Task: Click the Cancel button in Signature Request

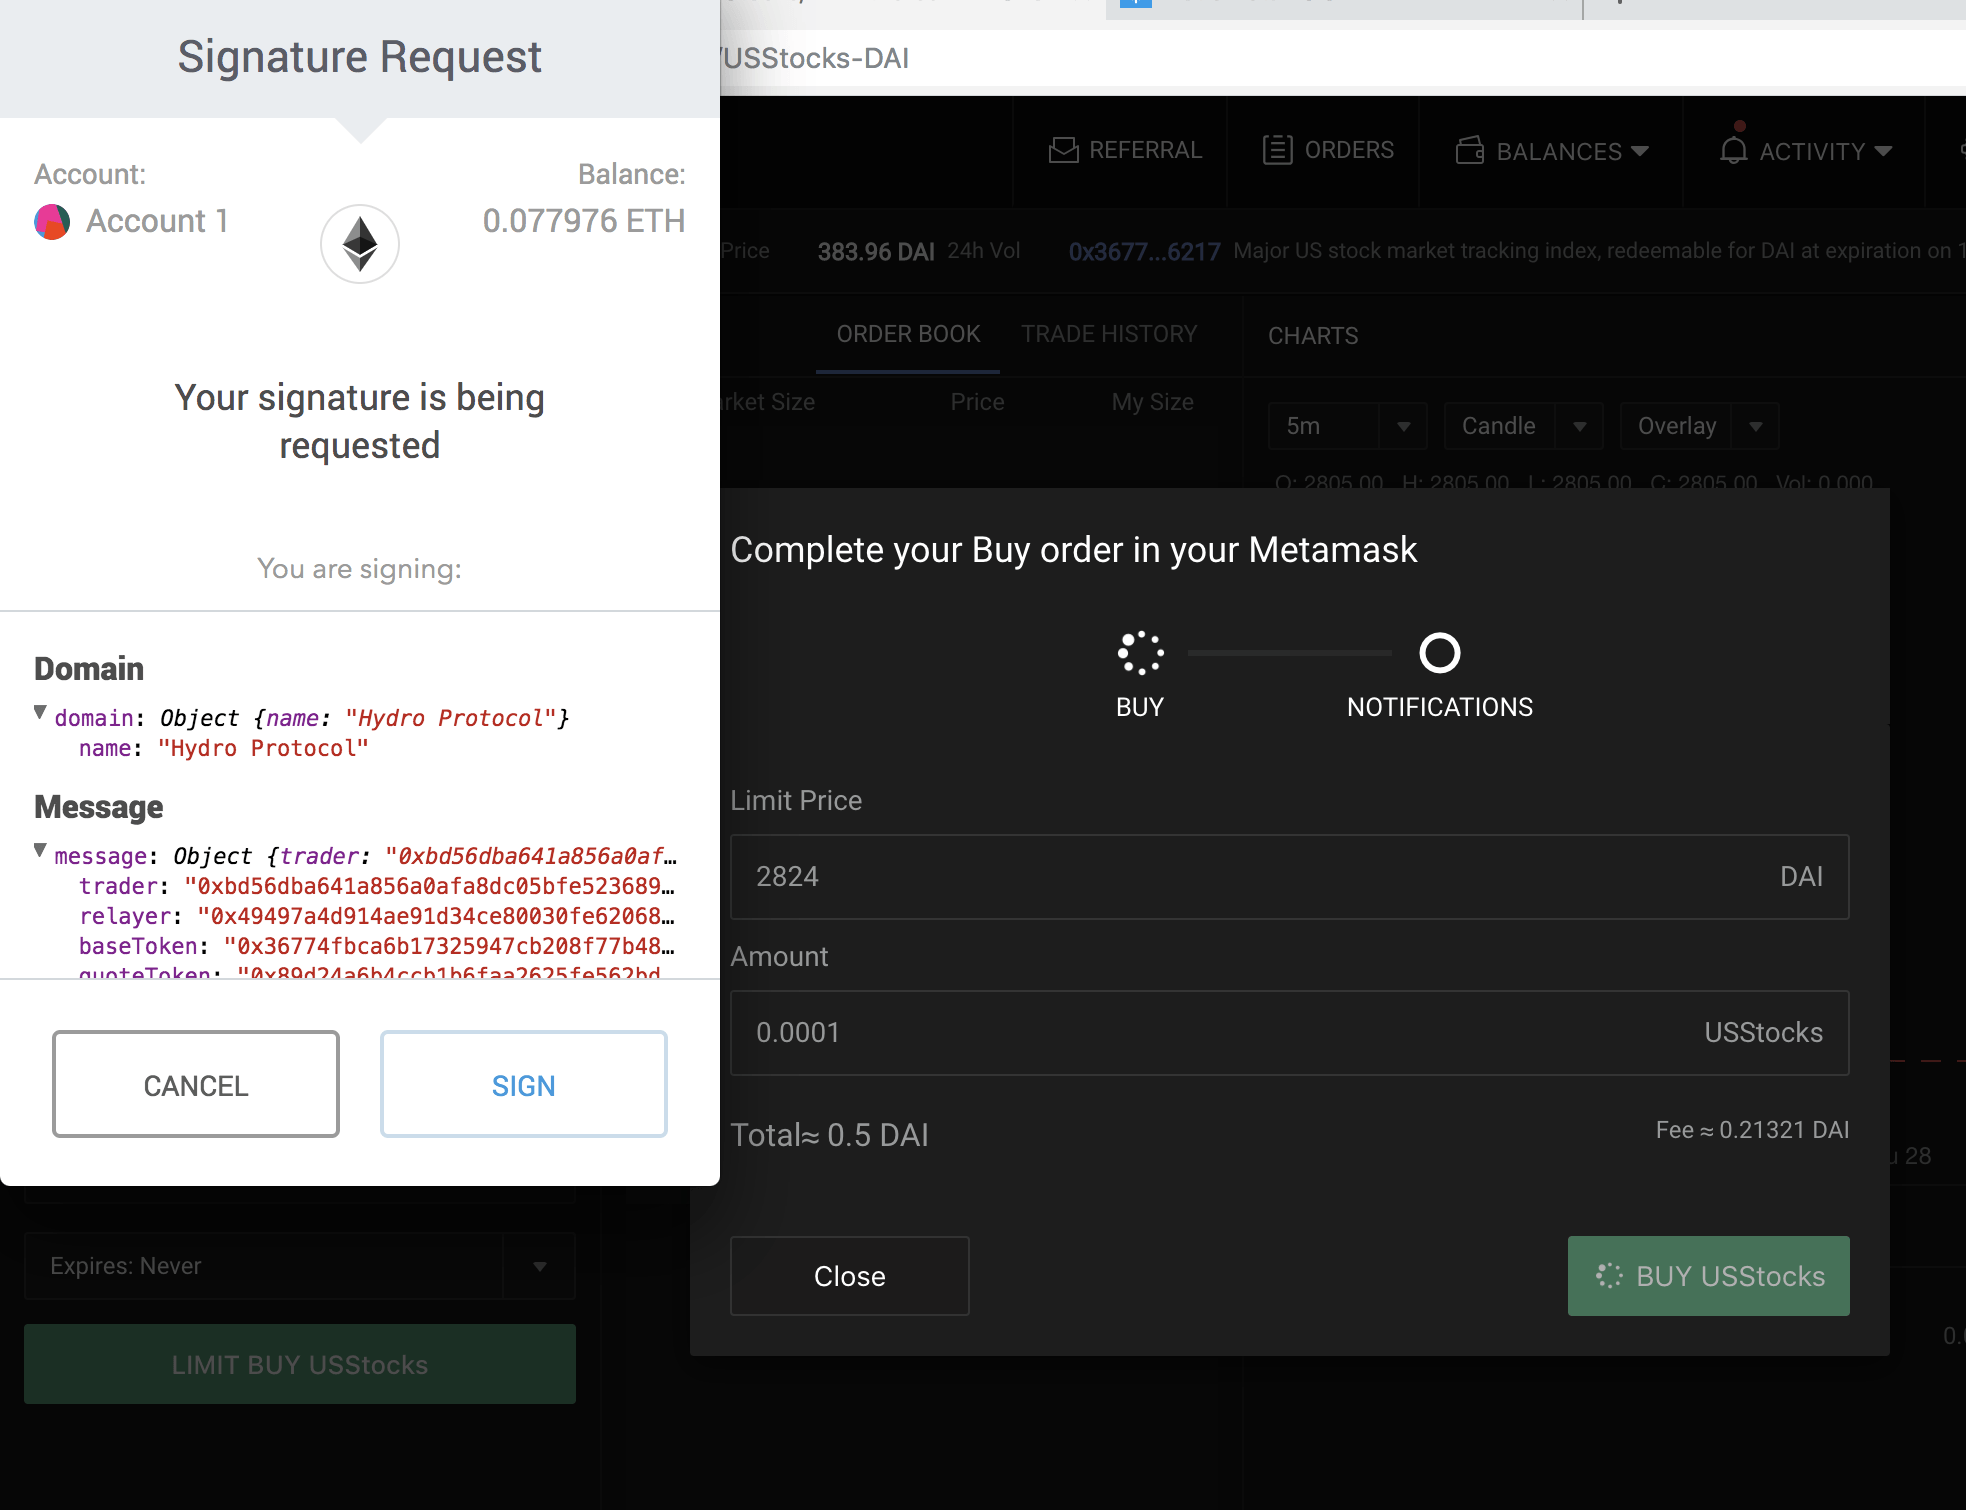Action: click(196, 1084)
